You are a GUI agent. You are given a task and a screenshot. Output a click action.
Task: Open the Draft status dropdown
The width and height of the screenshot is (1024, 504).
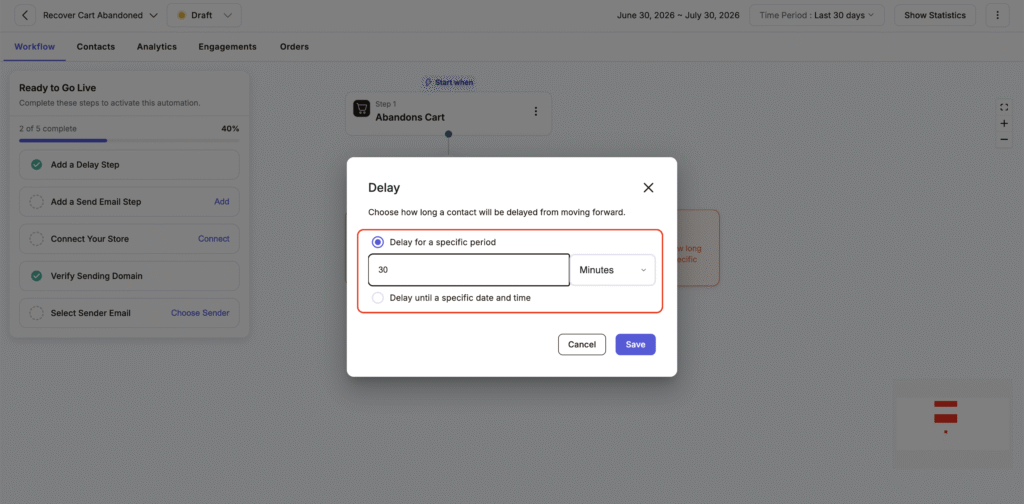tap(204, 15)
